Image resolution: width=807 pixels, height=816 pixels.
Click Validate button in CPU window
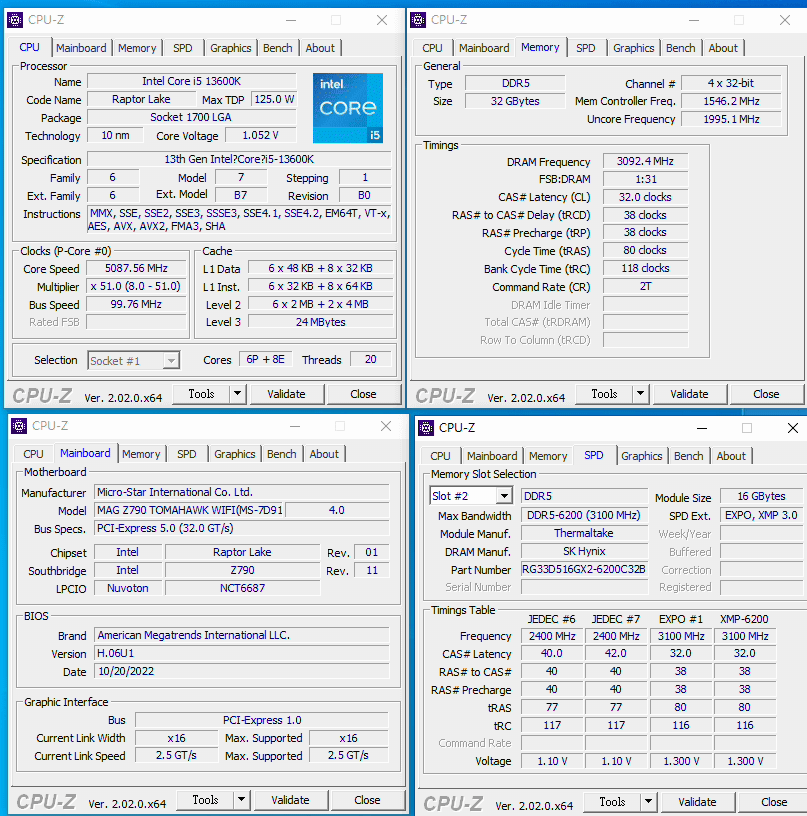(286, 394)
